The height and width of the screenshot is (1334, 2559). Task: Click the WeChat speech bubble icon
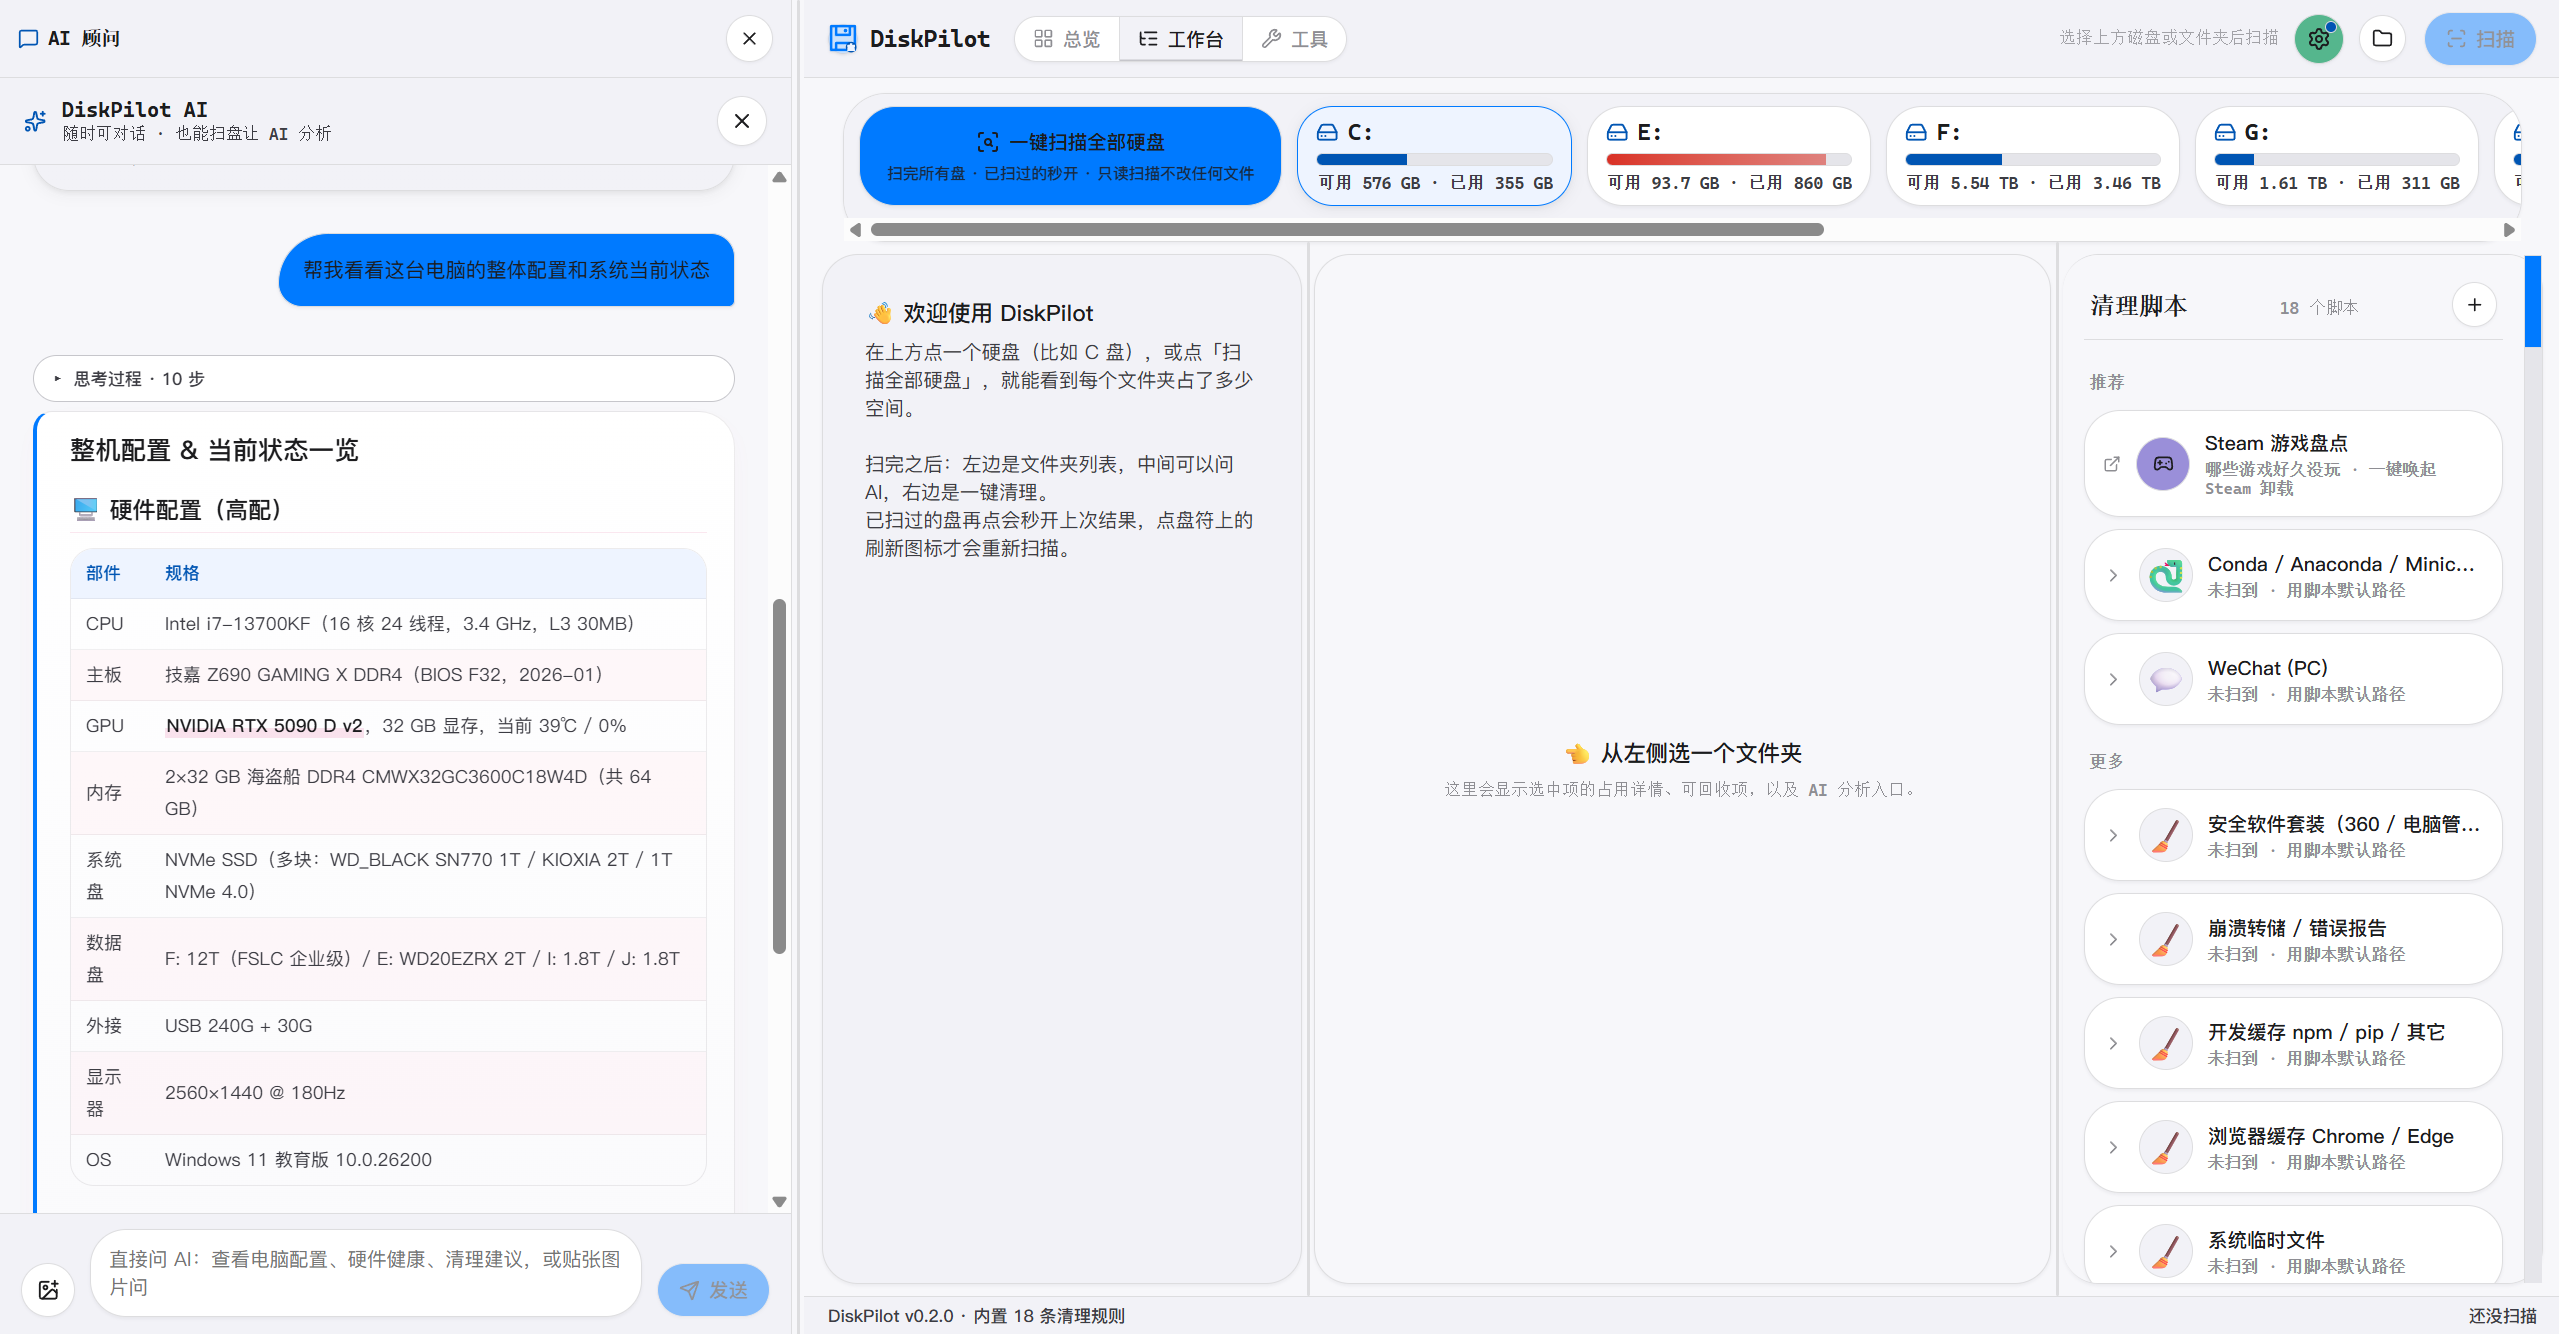tap(2165, 680)
